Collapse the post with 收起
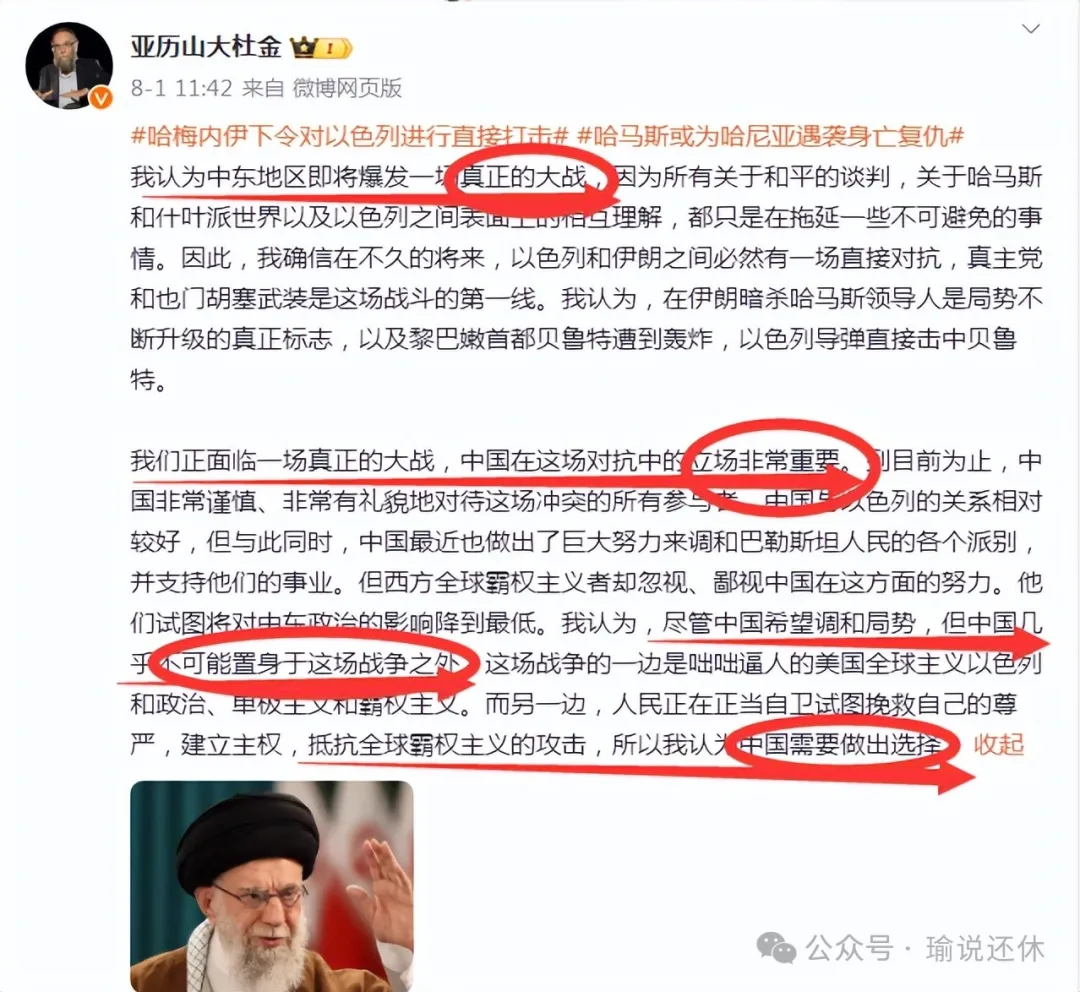Screen dimensions: 1080x992 [x=999, y=744]
